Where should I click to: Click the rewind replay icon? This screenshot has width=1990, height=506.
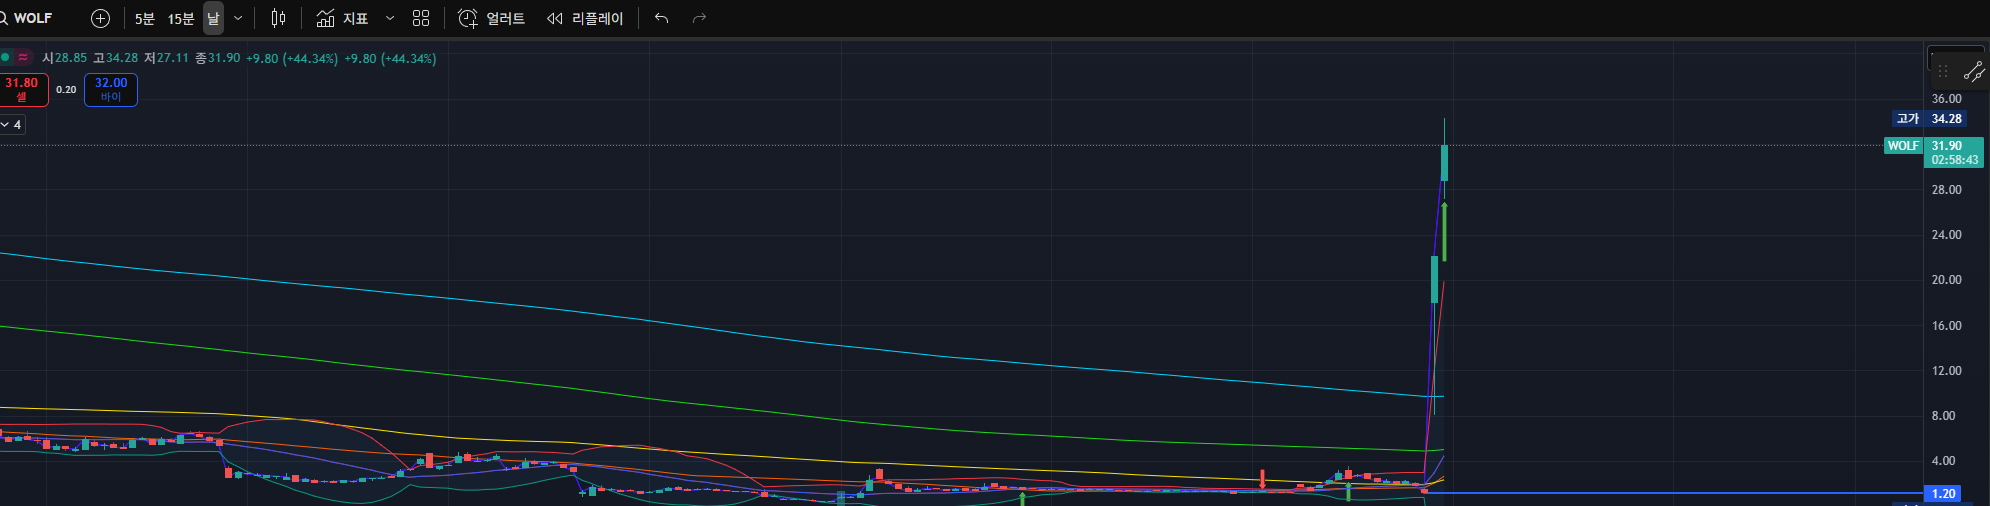[x=555, y=18]
